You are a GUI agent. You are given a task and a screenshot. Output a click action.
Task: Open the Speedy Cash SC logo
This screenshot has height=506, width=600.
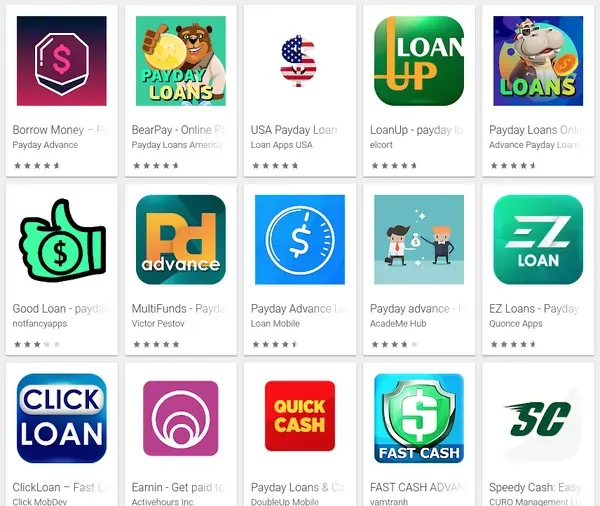pyautogui.click(x=538, y=419)
